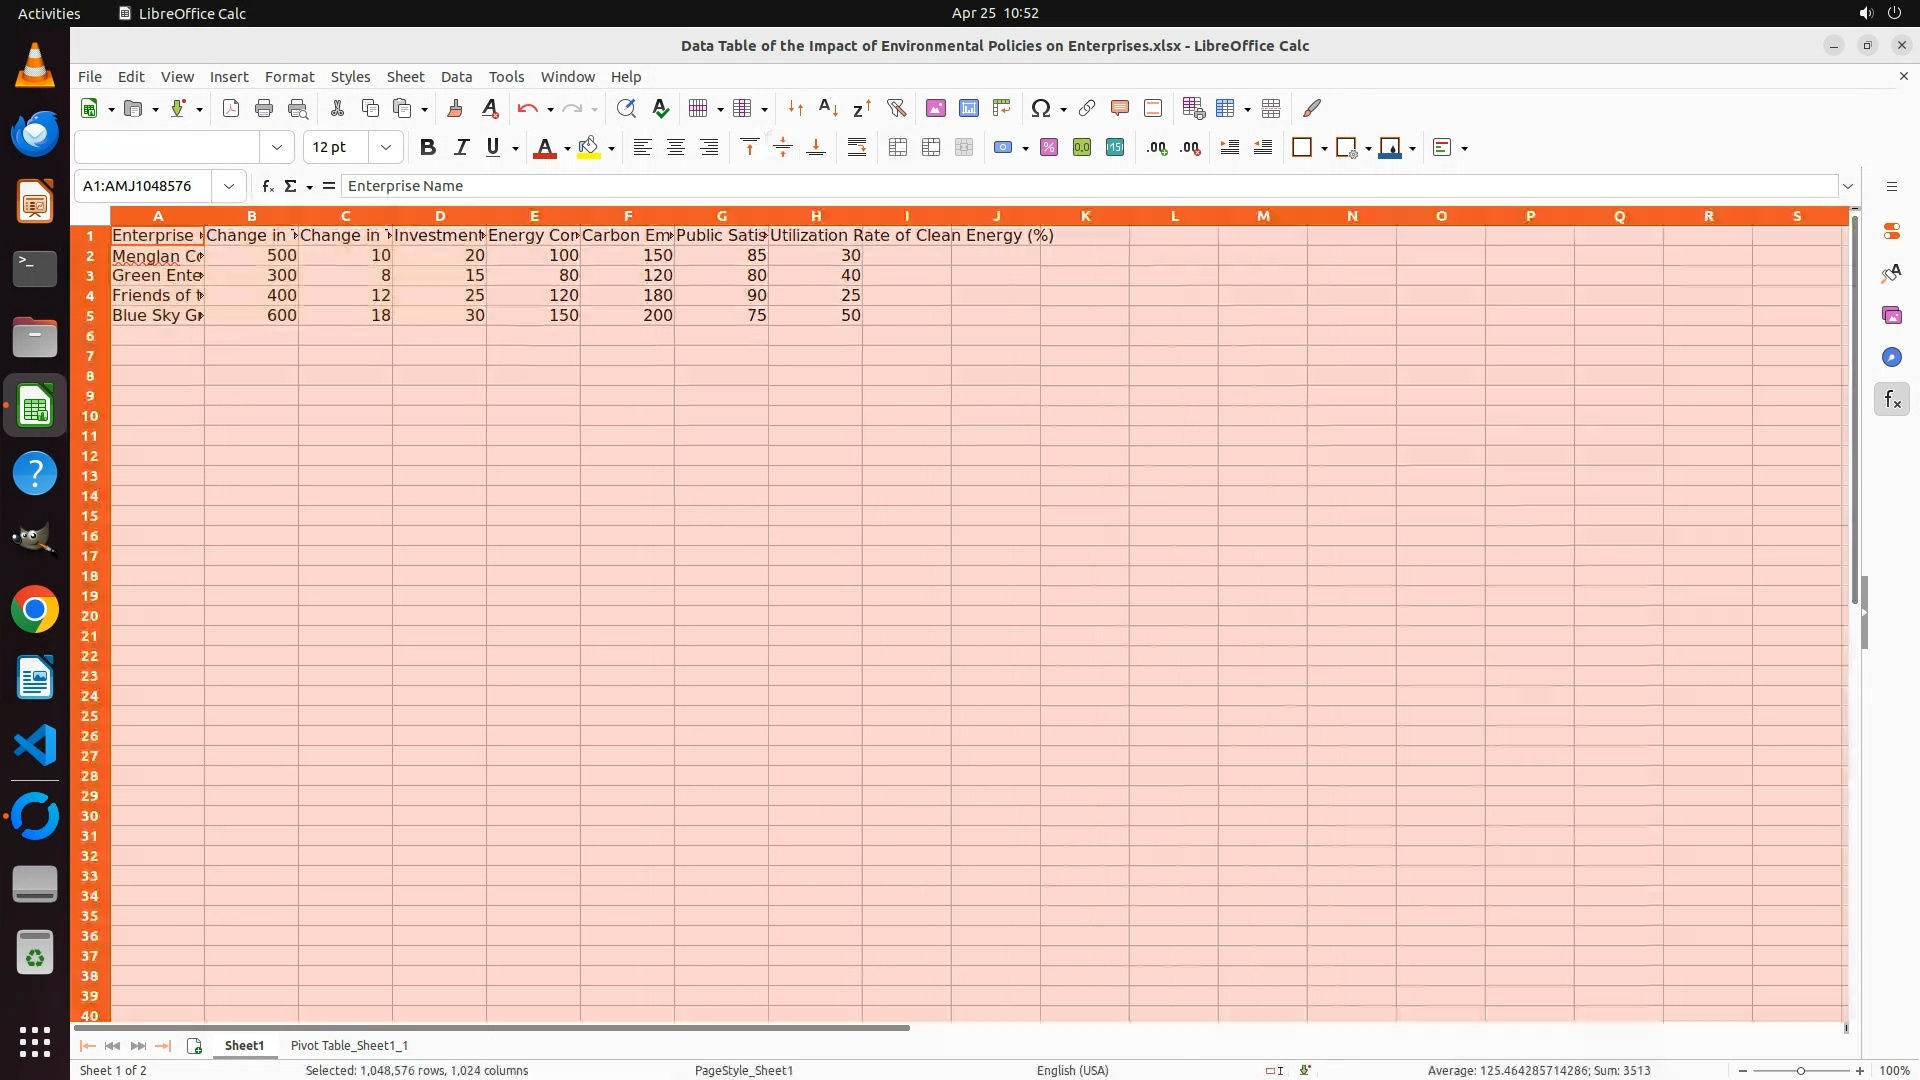This screenshot has height=1080, width=1920.
Task: Insert a chart using toolbar icon
Action: [x=968, y=108]
